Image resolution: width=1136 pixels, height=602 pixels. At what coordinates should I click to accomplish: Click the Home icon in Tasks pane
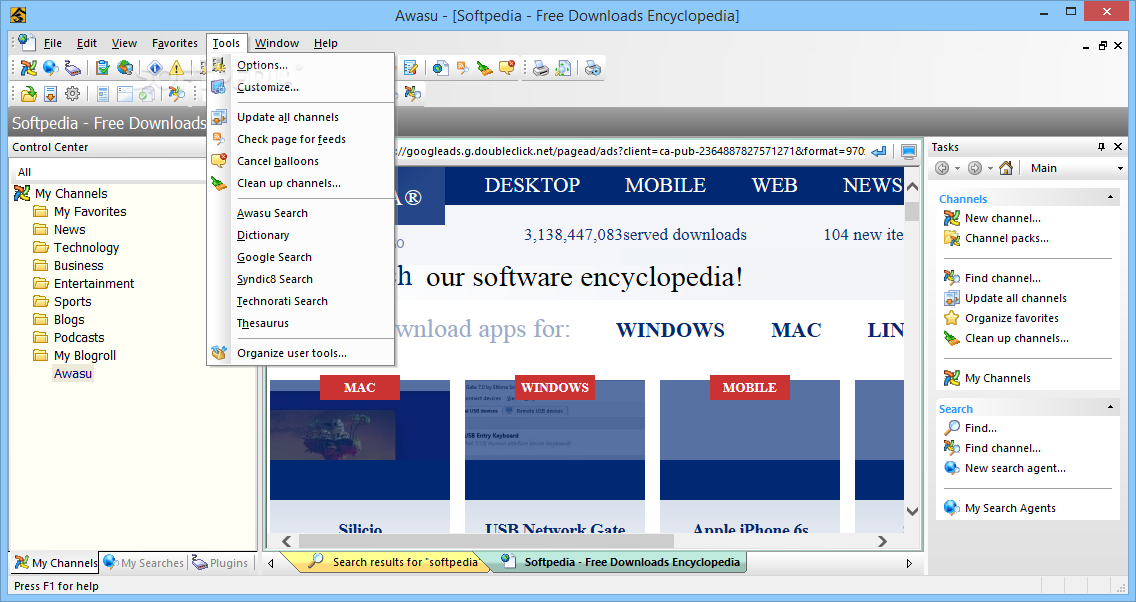pos(1006,168)
